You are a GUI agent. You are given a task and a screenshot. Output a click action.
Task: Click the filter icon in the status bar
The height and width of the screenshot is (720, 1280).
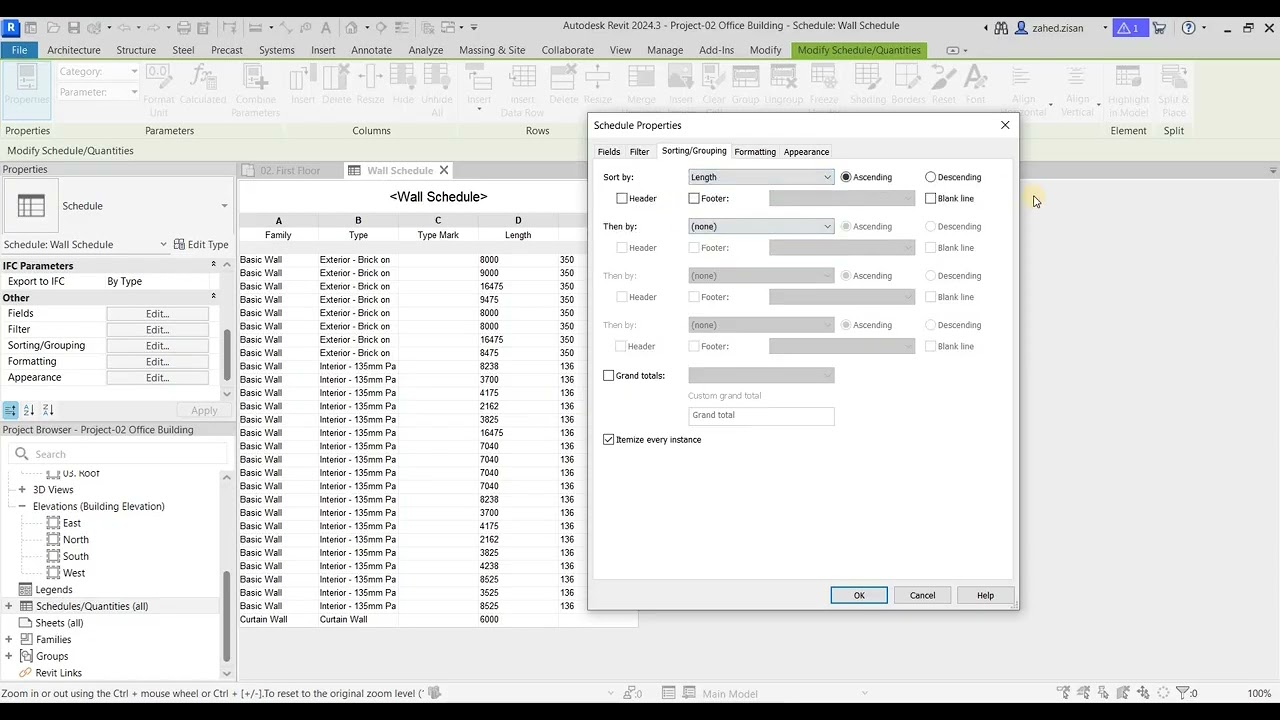1183,693
